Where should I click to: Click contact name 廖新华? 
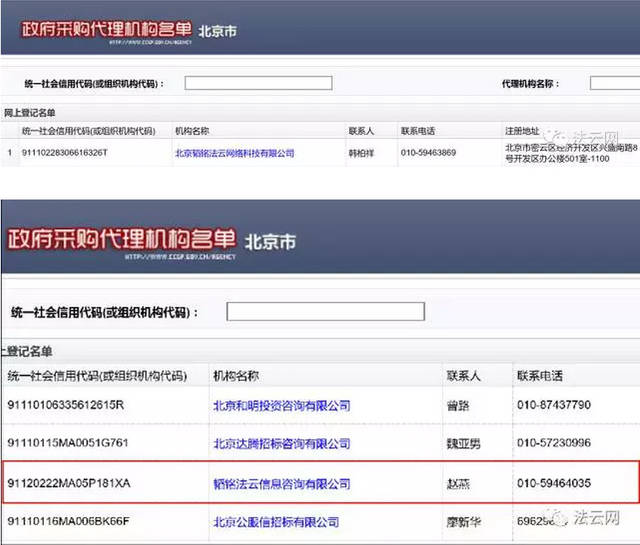(x=464, y=522)
